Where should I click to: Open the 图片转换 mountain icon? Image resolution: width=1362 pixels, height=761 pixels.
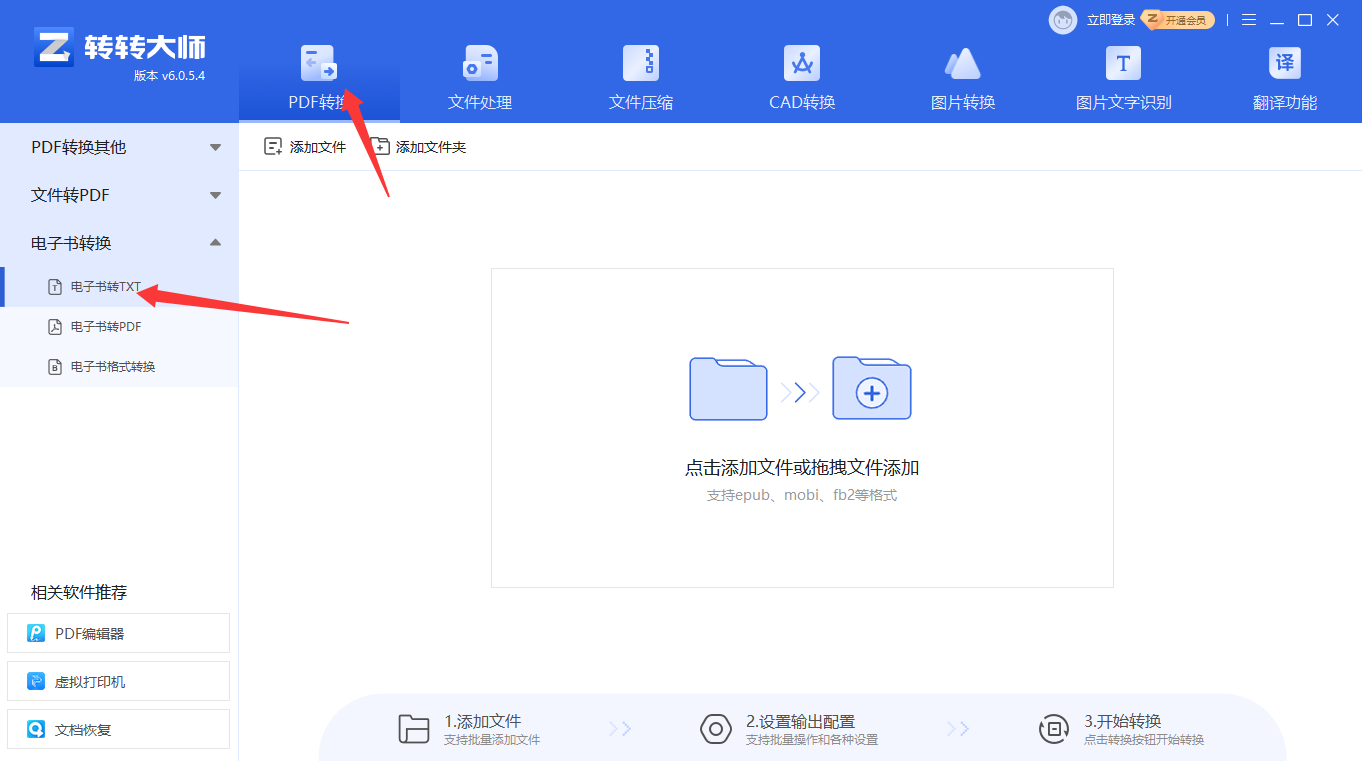point(963,63)
